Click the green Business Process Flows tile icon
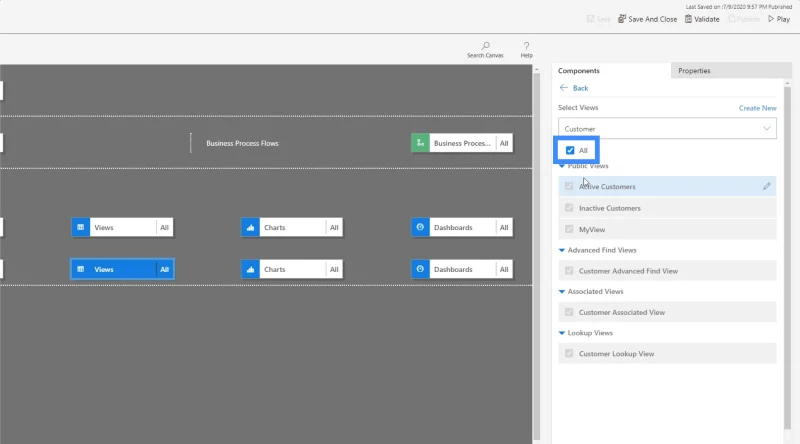The height and width of the screenshot is (444, 800). click(x=420, y=143)
